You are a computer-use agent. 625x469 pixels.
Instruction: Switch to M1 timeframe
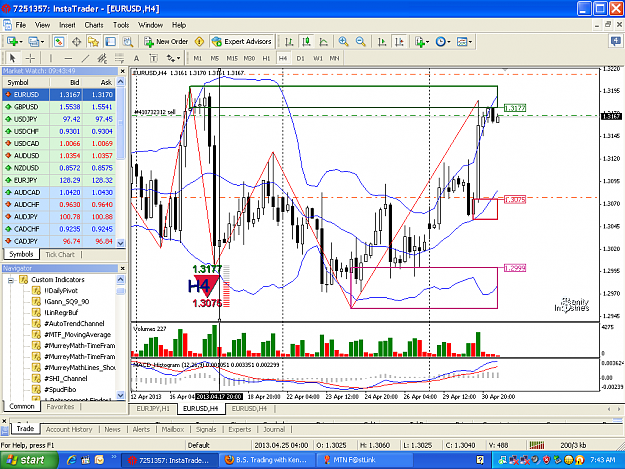point(198,58)
